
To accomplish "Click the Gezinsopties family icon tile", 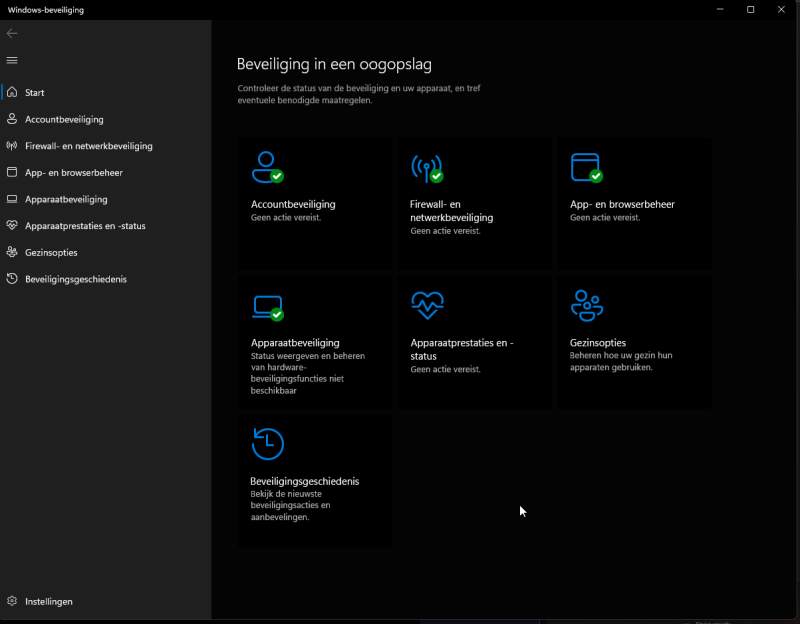I will click(586, 305).
